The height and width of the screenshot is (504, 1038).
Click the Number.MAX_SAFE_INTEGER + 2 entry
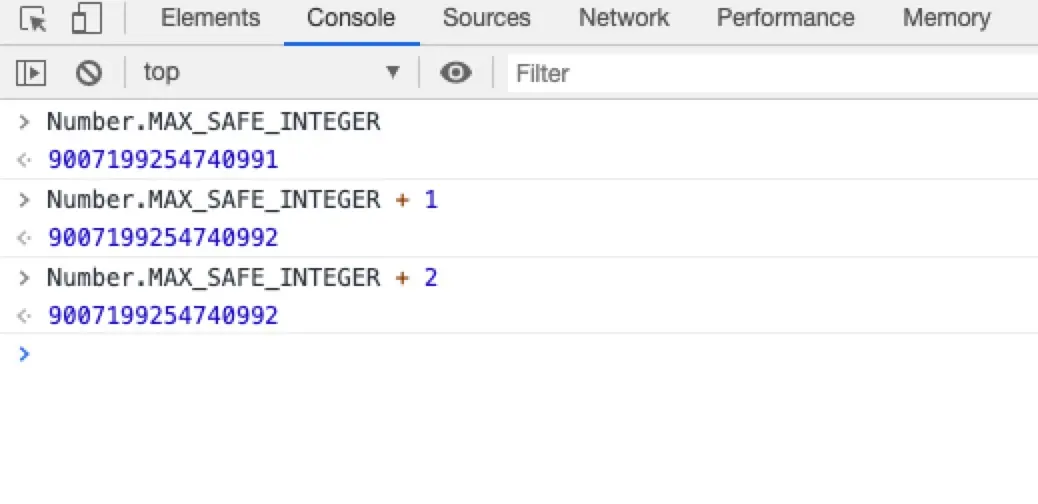pos(242,277)
